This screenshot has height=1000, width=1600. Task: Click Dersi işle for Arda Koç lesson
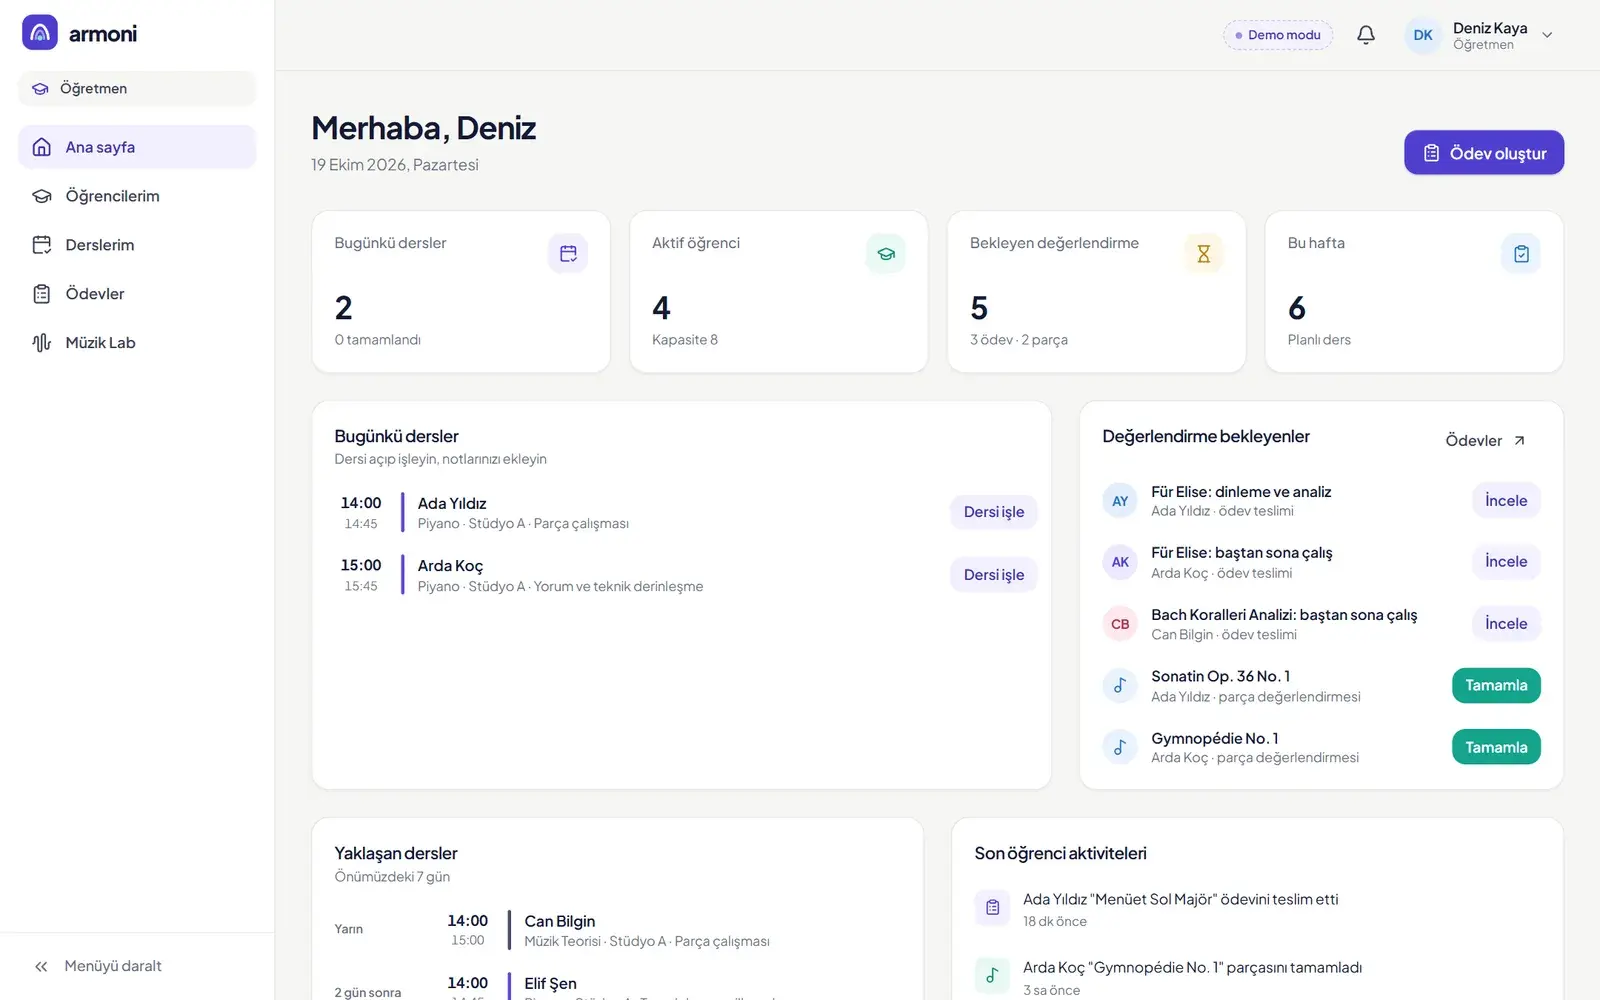point(993,575)
